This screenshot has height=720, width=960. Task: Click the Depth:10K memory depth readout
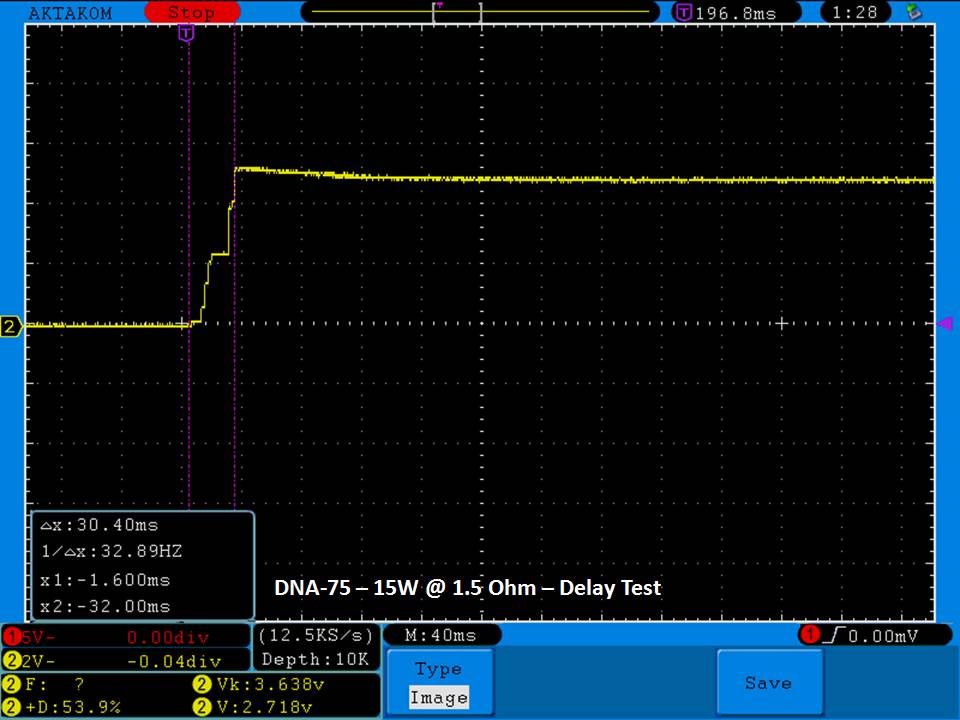click(x=316, y=659)
